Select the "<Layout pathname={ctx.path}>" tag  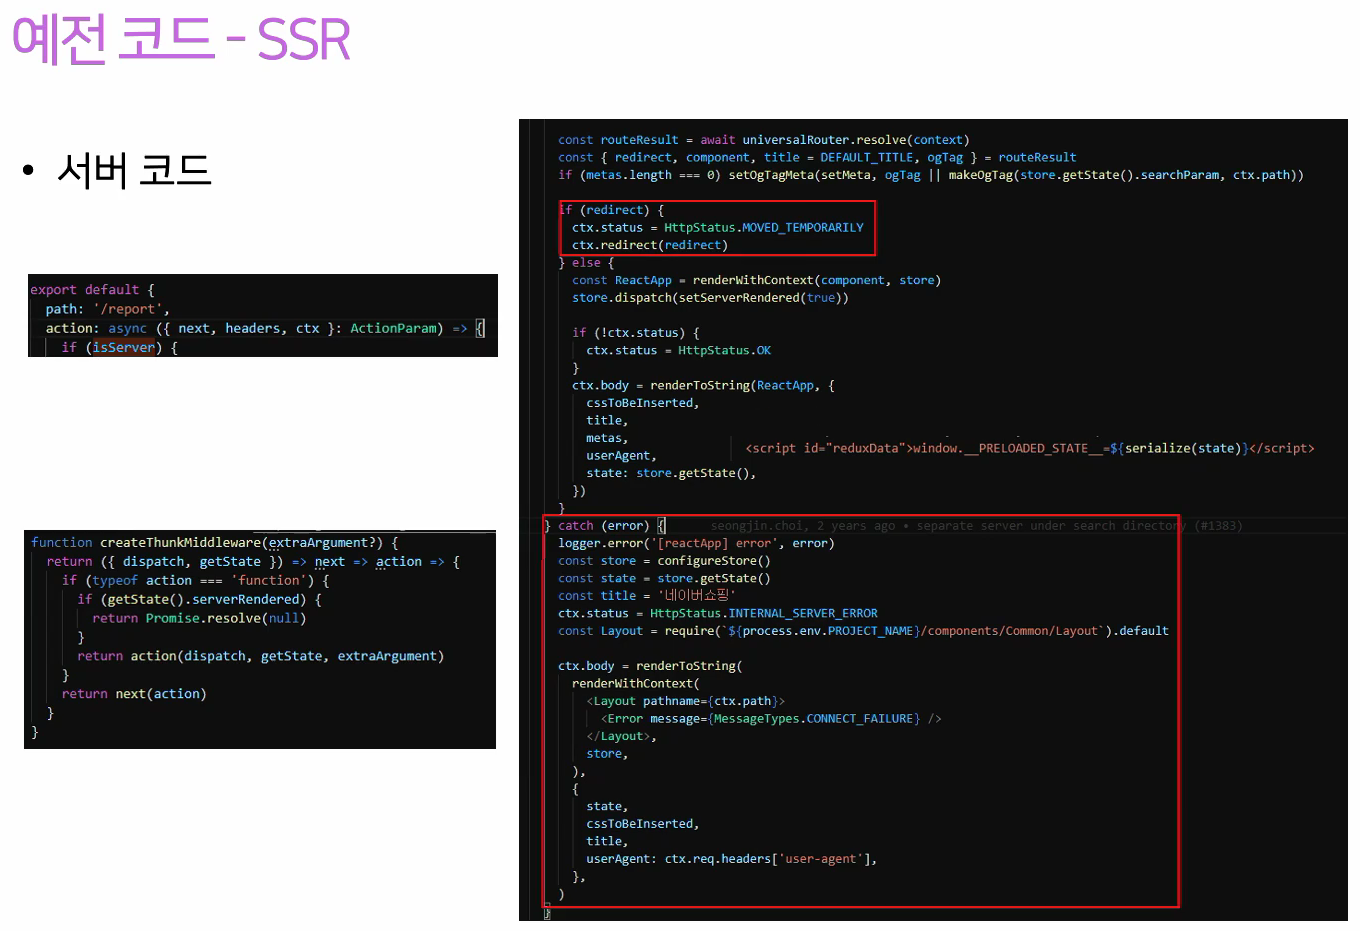pyautogui.click(x=686, y=701)
